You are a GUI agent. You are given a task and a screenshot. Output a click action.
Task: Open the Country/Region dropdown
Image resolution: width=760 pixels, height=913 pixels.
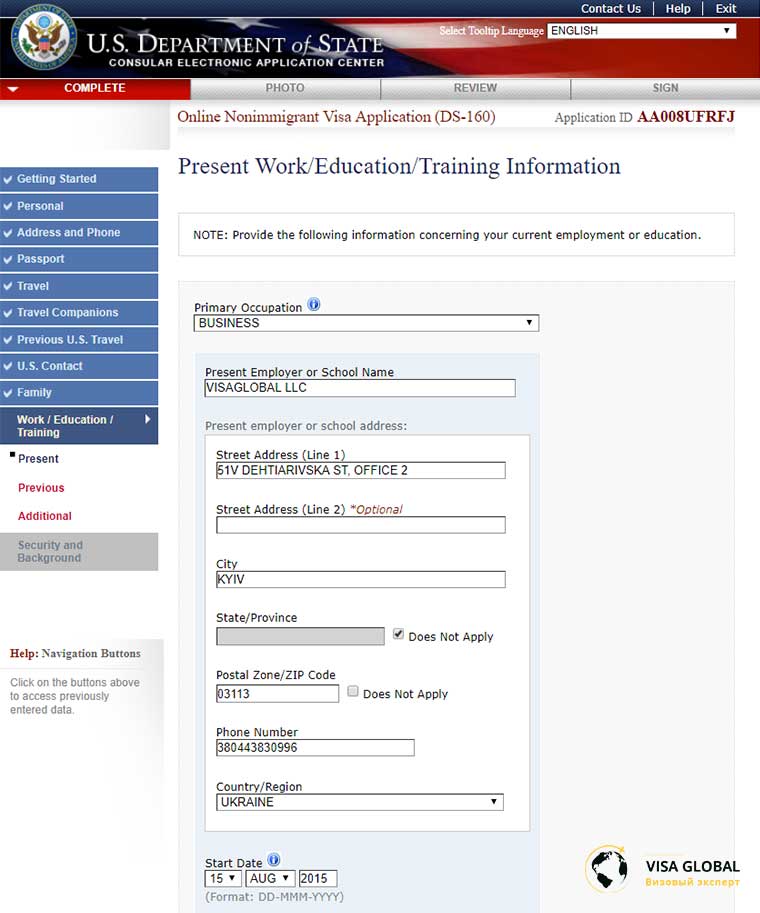360,802
